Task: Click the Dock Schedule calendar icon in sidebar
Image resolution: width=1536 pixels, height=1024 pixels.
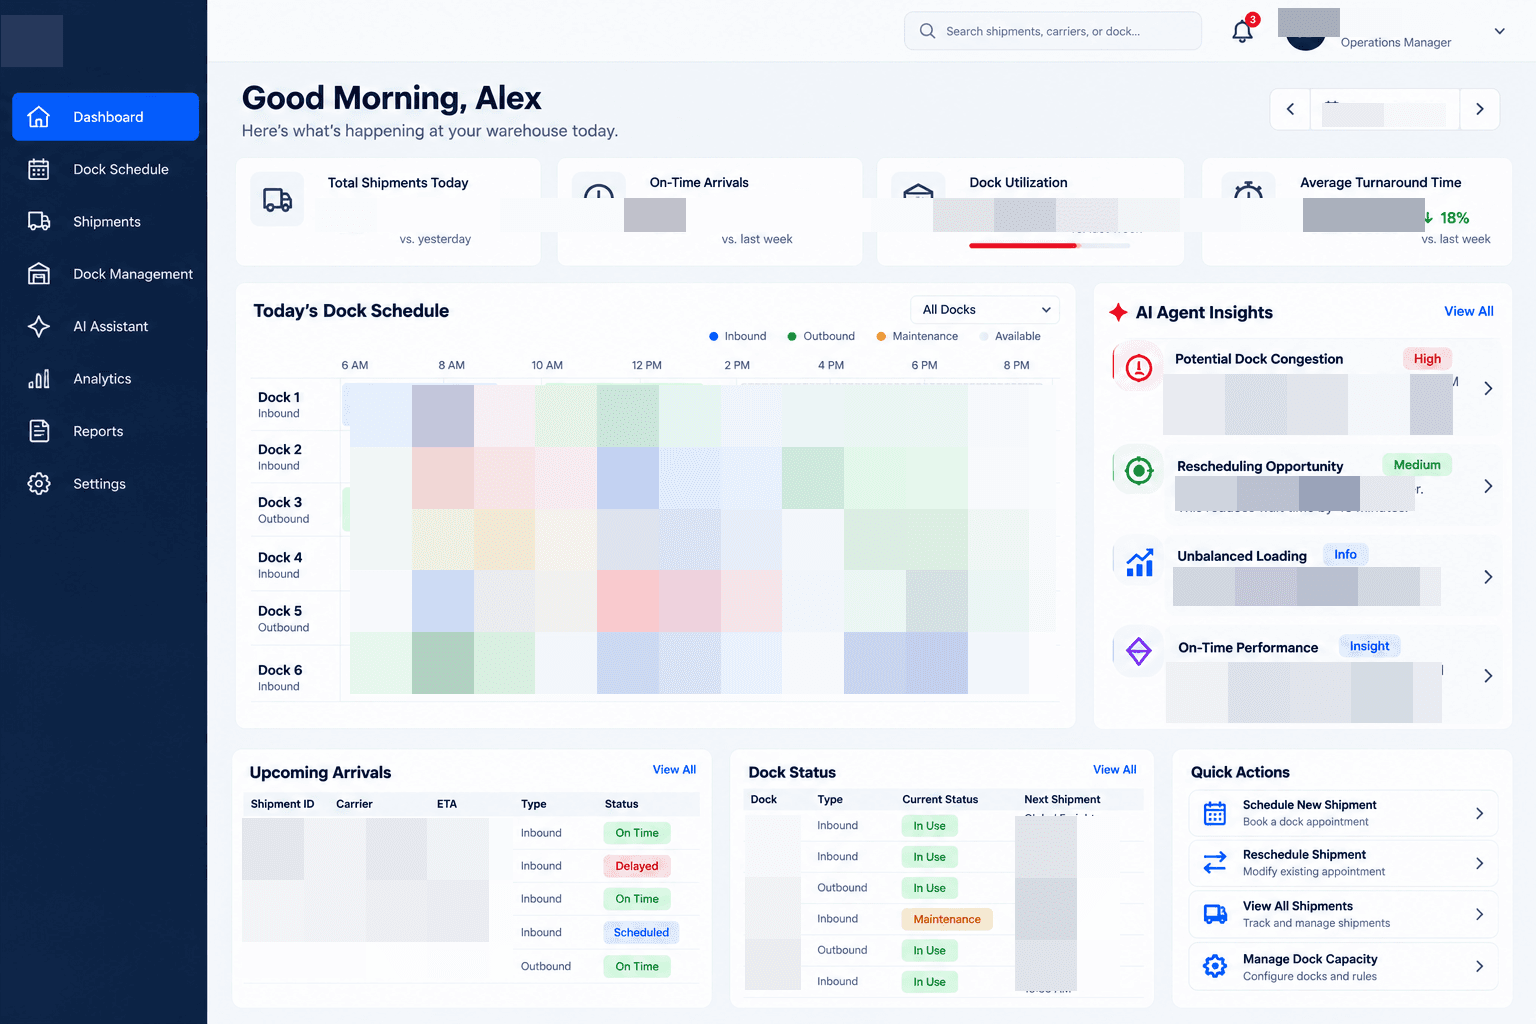Action: [x=39, y=169]
